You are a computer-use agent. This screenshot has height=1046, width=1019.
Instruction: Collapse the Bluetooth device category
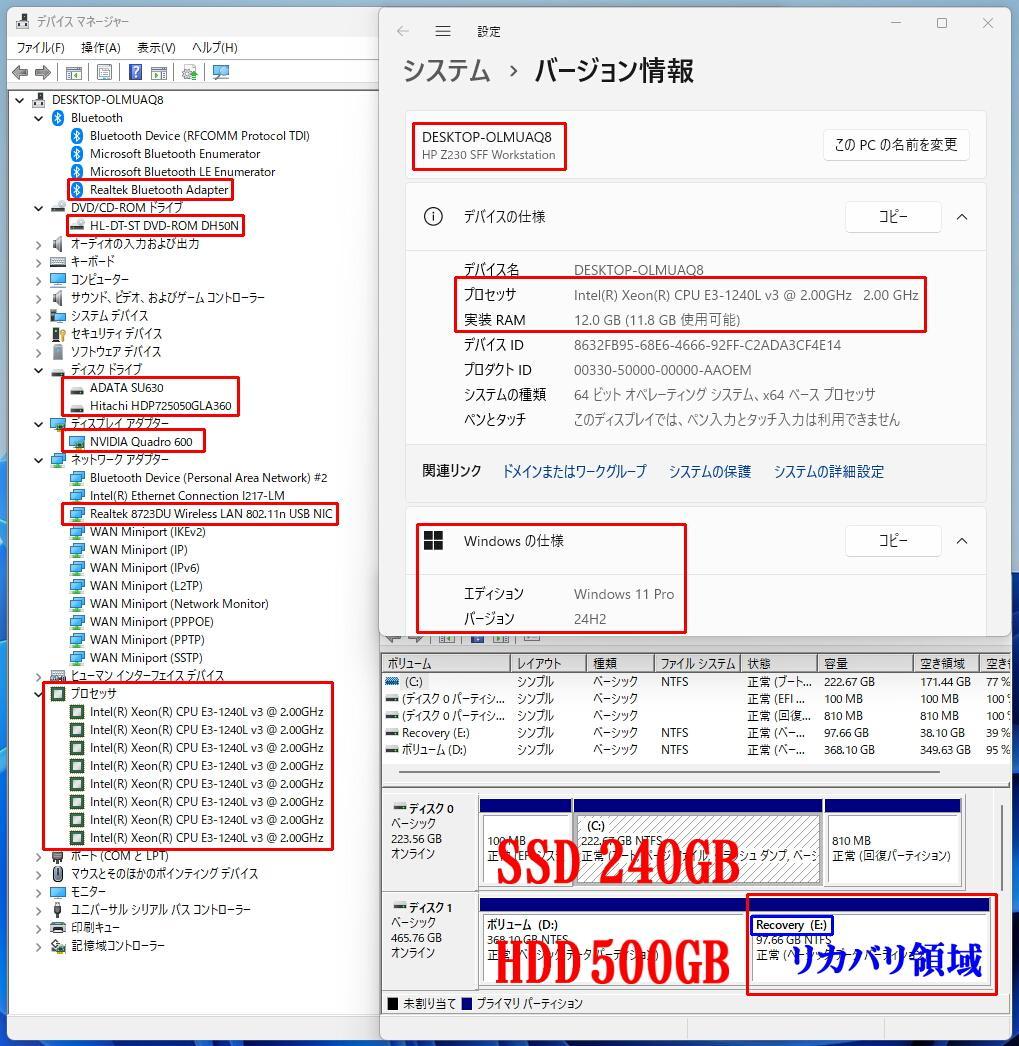(38, 117)
